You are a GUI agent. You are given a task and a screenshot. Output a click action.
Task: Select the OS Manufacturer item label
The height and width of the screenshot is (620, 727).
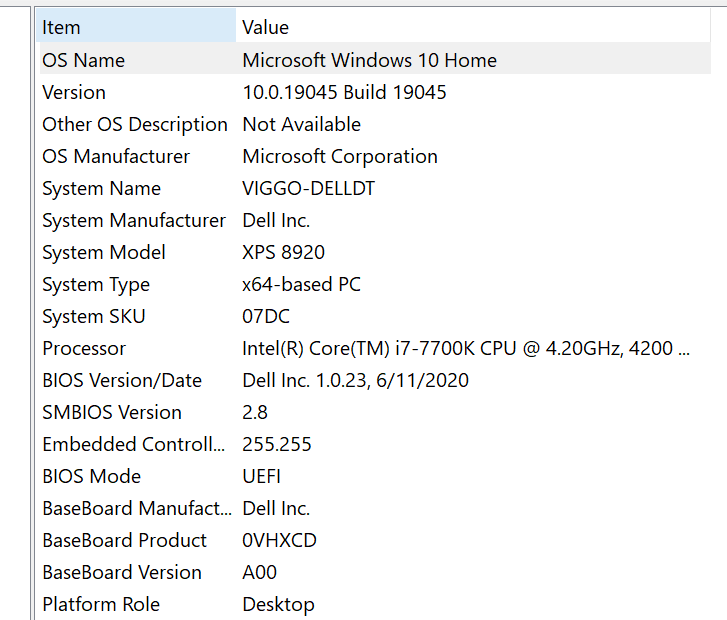(116, 156)
